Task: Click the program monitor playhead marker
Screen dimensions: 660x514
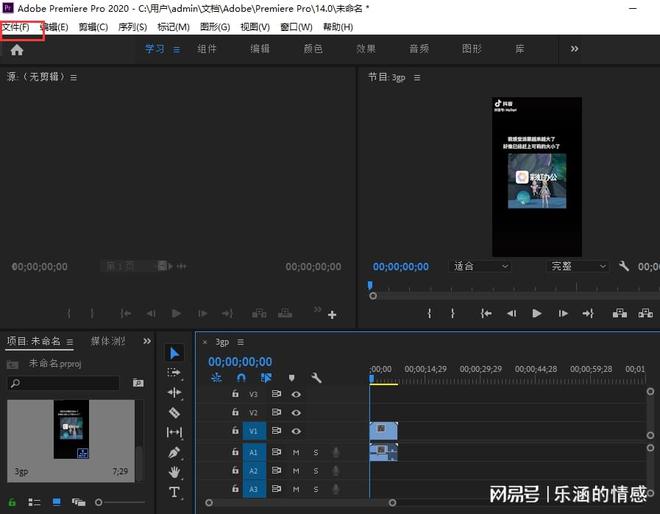Action: click(x=370, y=285)
